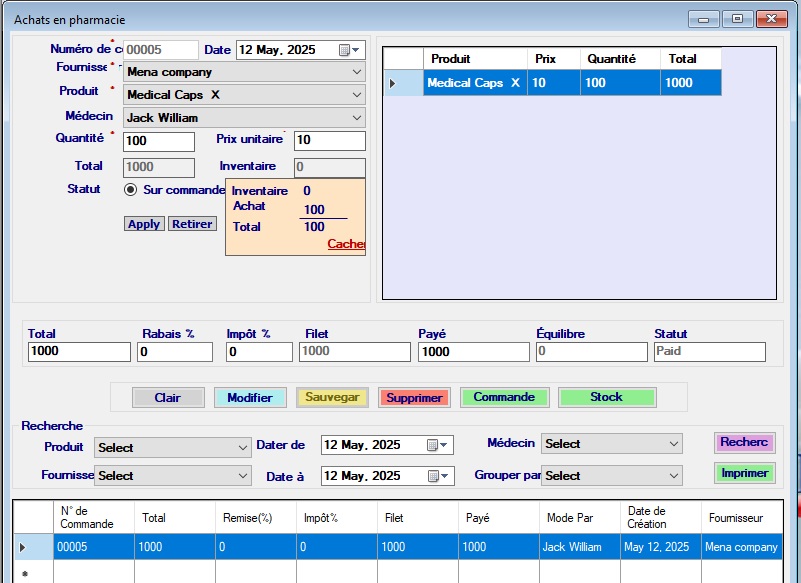This screenshot has height=583, width=801.
Task: Click the Apply button
Action: click(144, 224)
